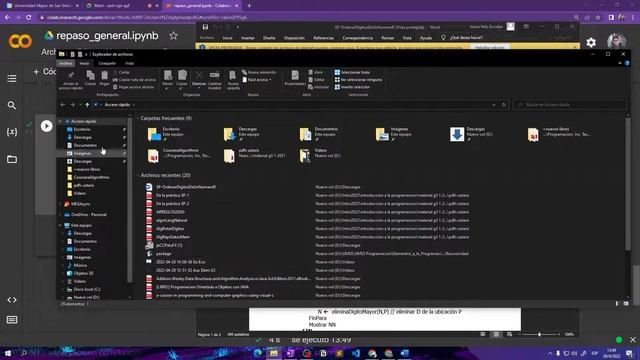The image size is (640, 360).
Task: Click 'No seleccionar ninguno' in the ribbon
Action: (358, 80)
